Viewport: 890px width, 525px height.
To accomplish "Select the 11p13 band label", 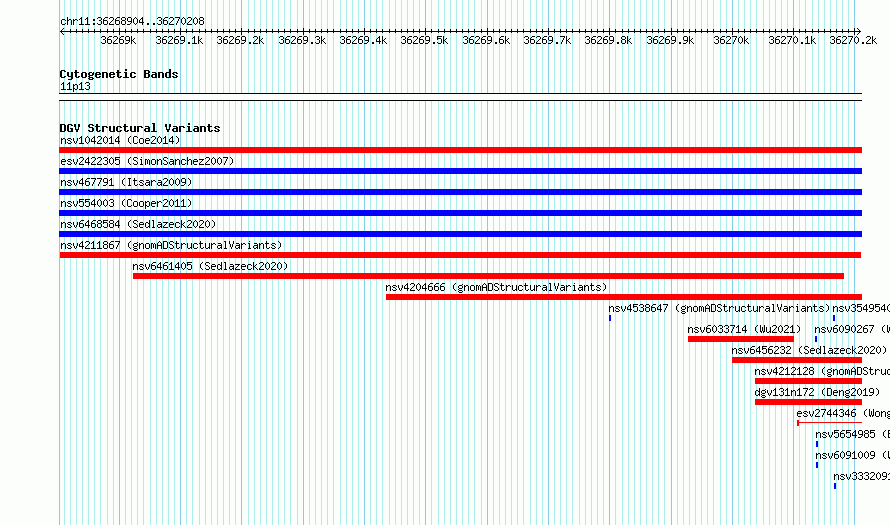I will (x=75, y=86).
